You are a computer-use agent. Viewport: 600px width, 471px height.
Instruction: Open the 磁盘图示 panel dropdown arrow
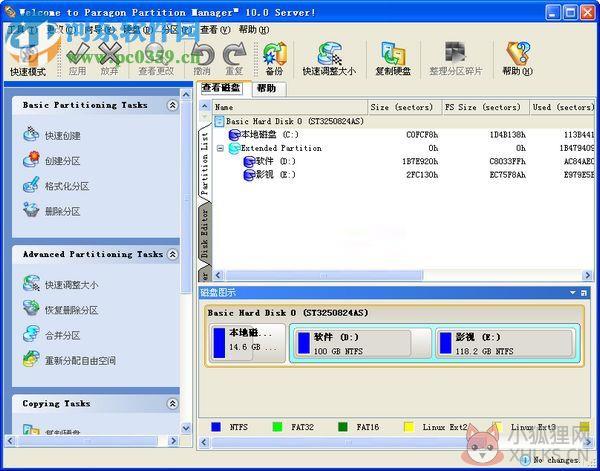(572, 293)
